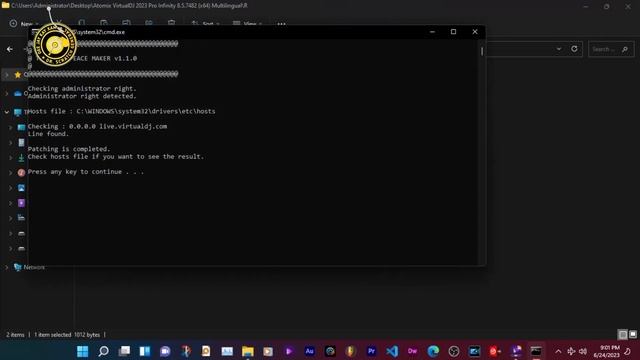Launch Adobe Dreamweaver from the taskbar
Screen dimensions: 640x360
(x=412, y=351)
